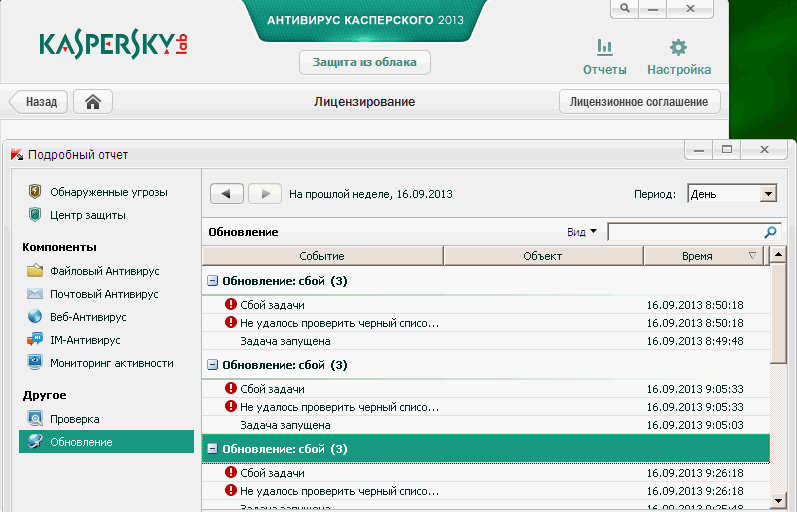Click the Назад back button
Viewport: 797px width, 512px height.
tap(39, 102)
